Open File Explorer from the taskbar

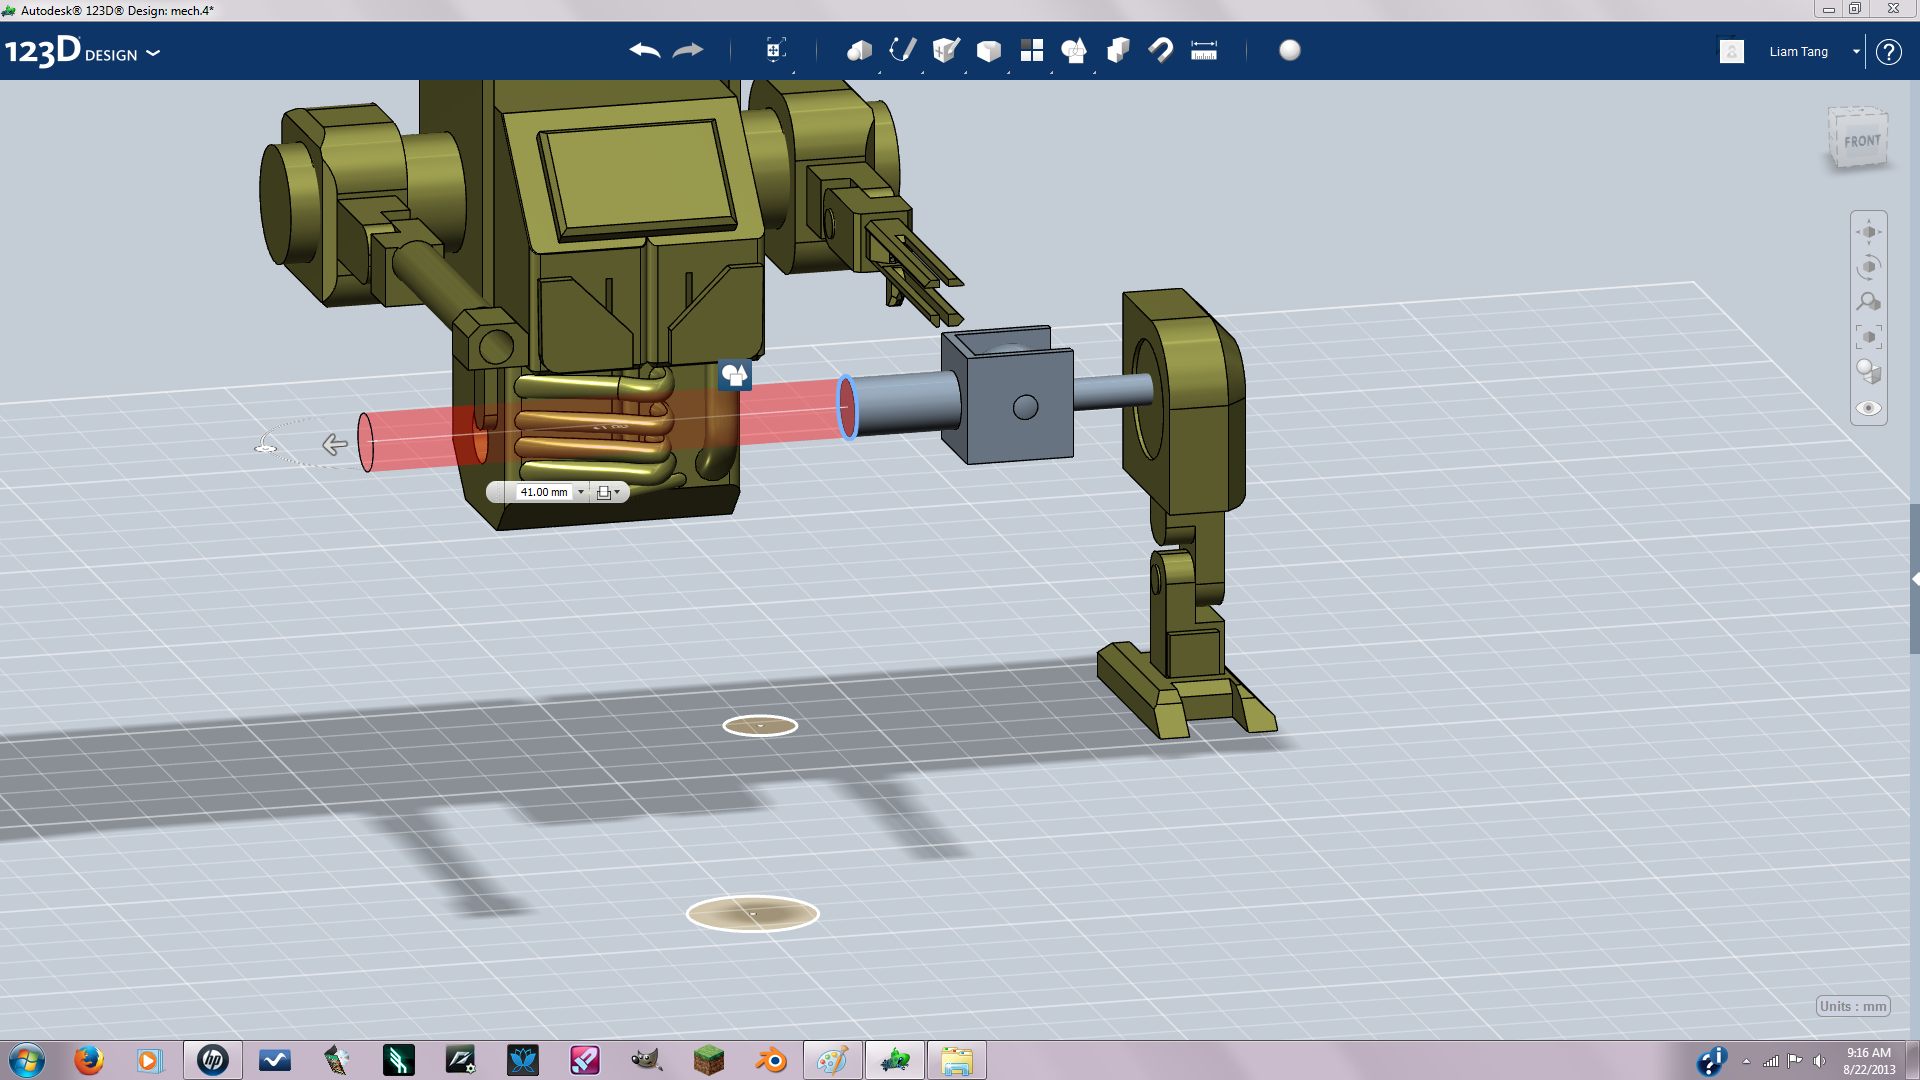pyautogui.click(x=957, y=1060)
